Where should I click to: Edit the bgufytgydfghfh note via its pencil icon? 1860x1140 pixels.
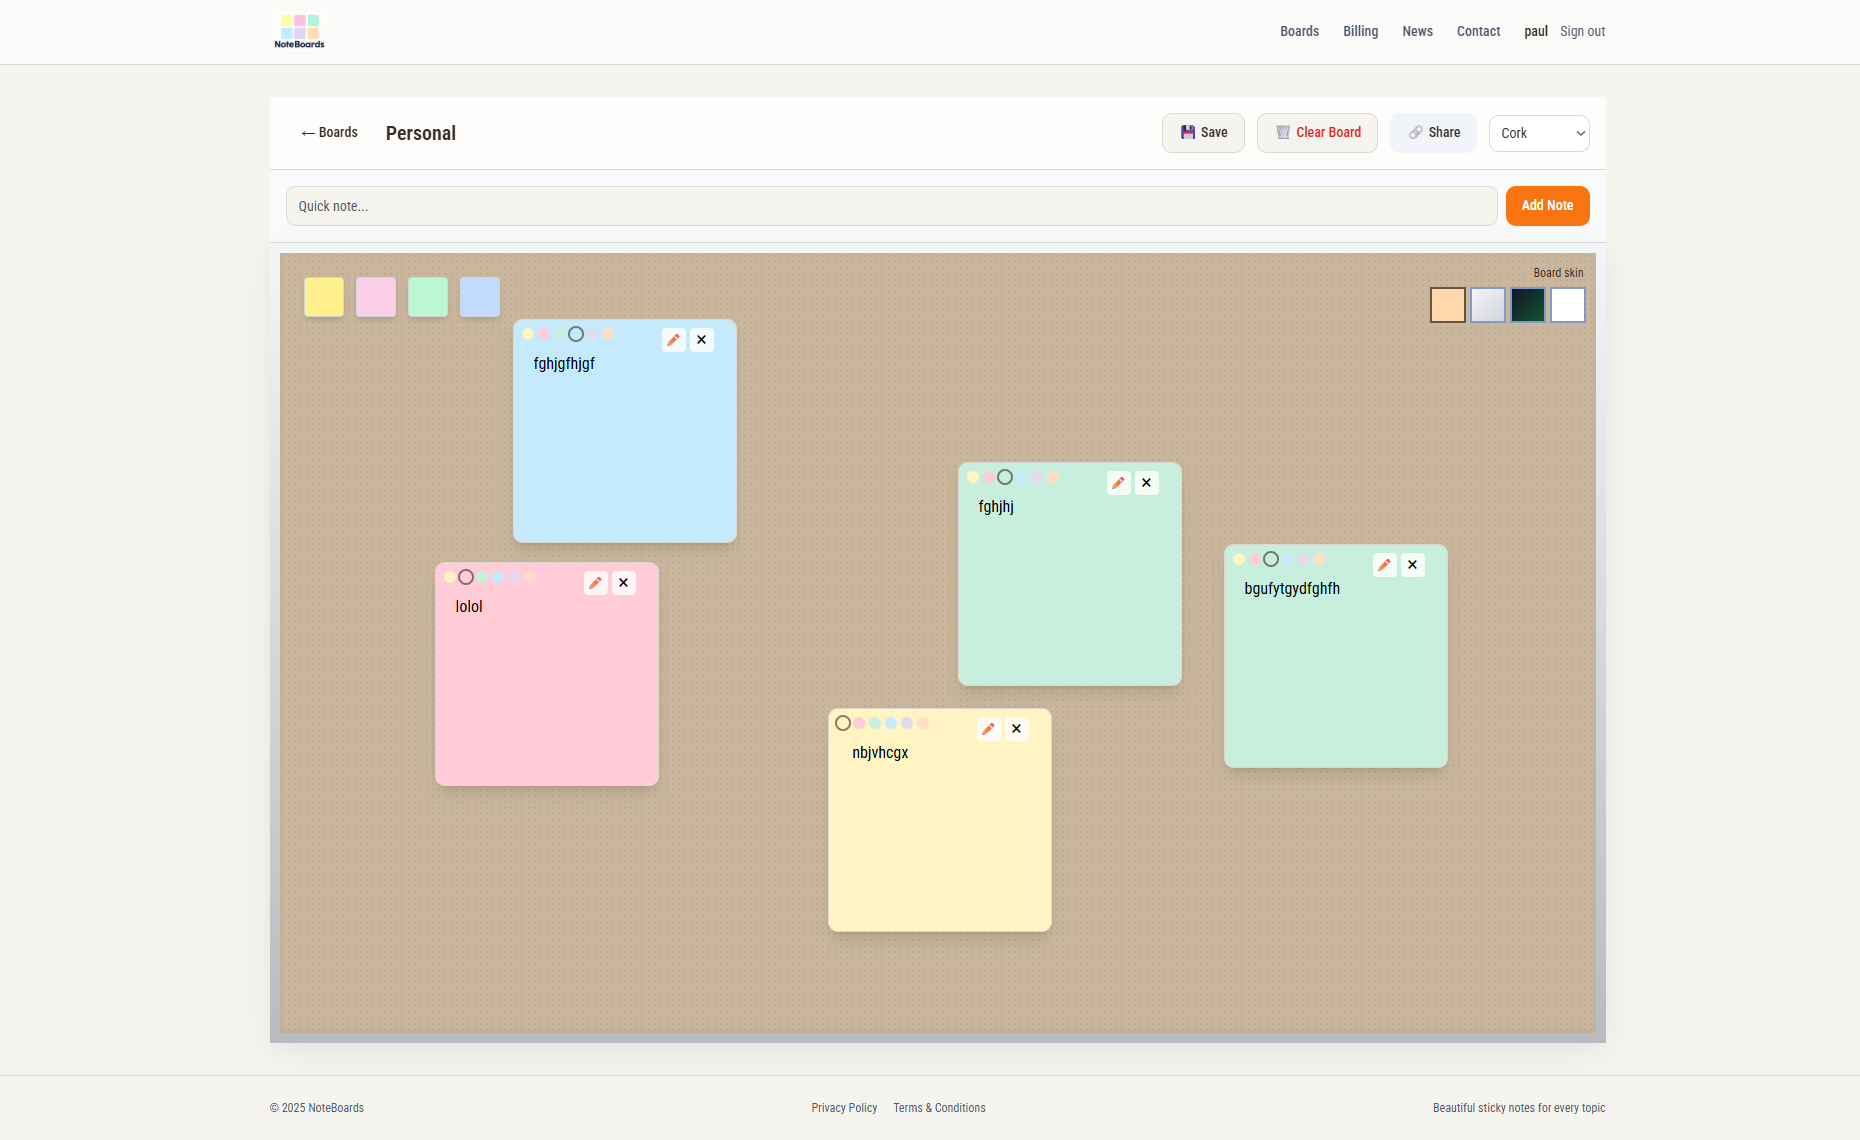[1384, 564]
